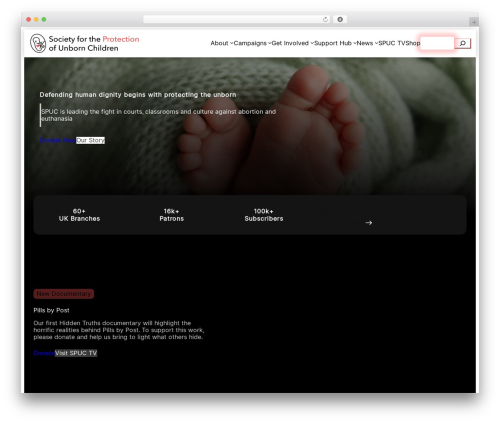Expand the Get Involved menu

(293, 43)
